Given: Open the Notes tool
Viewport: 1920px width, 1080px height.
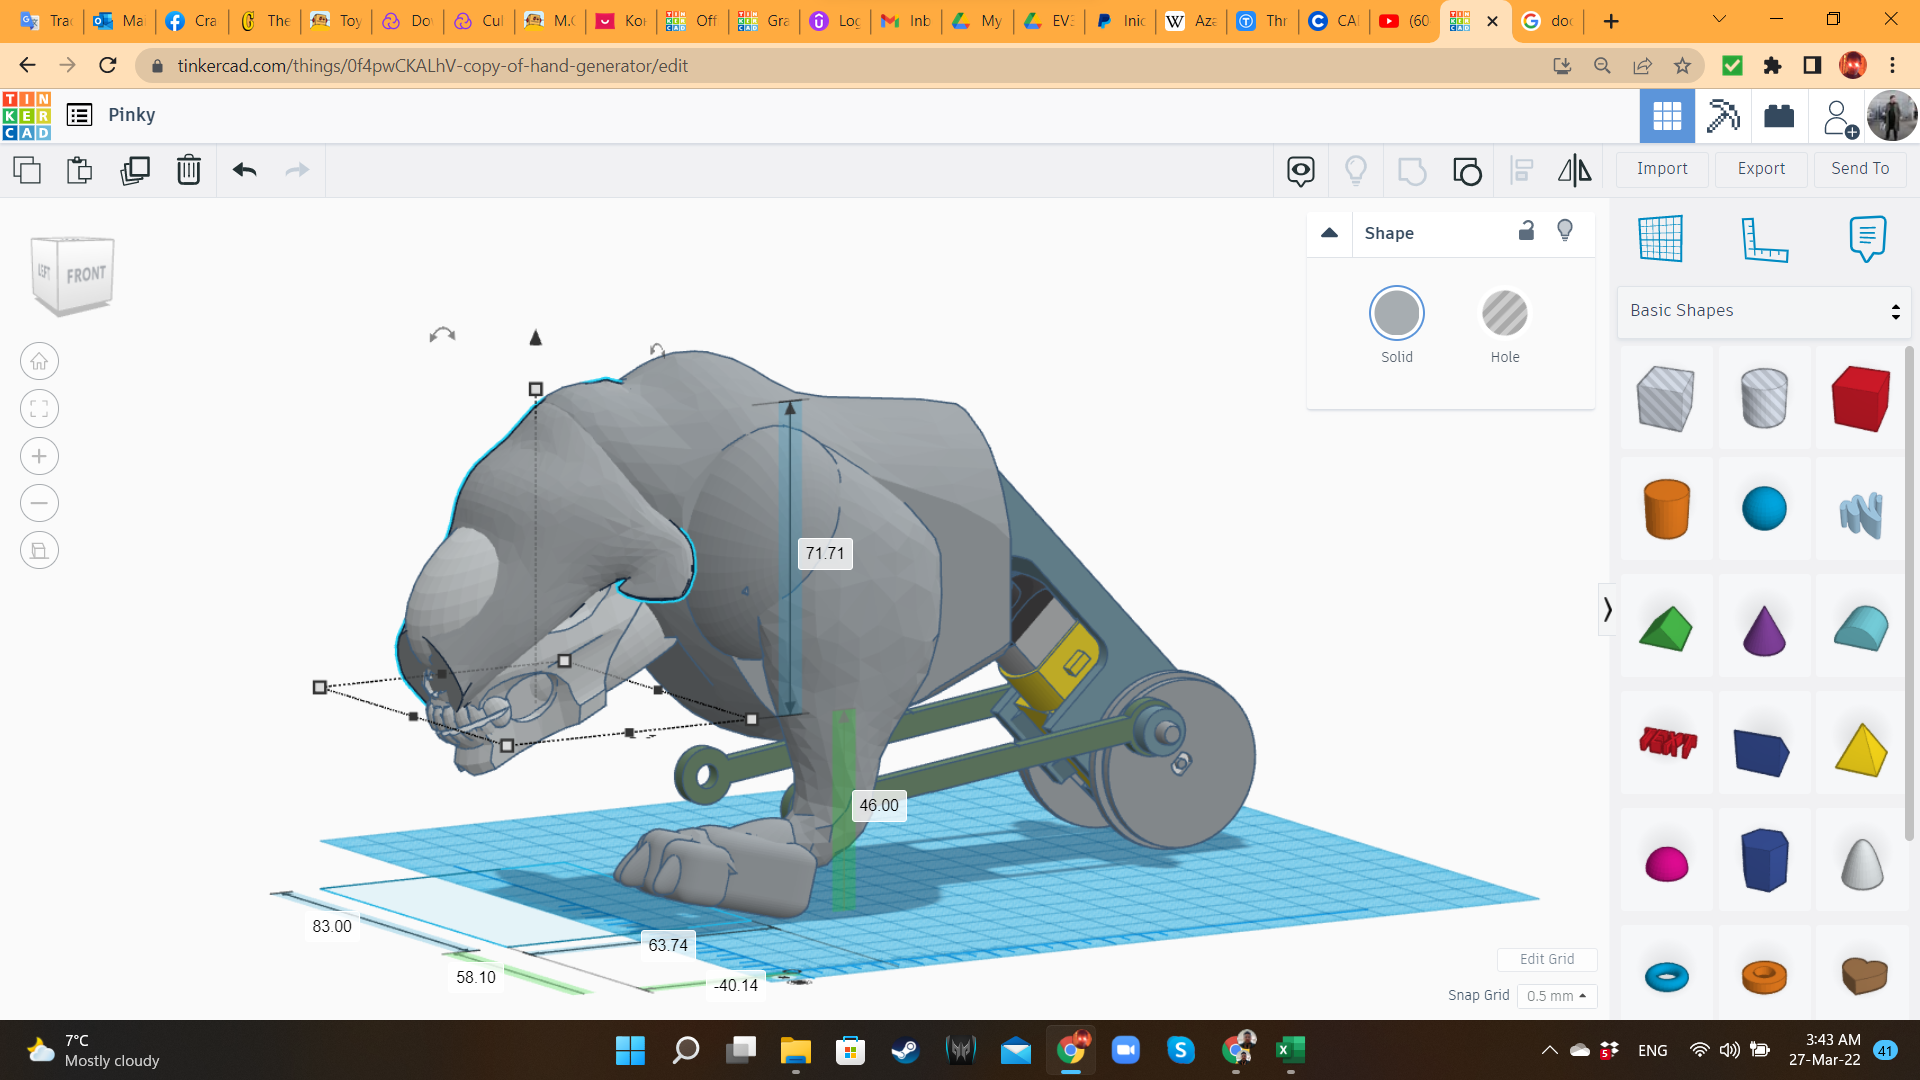Looking at the screenshot, I should [x=1866, y=239].
